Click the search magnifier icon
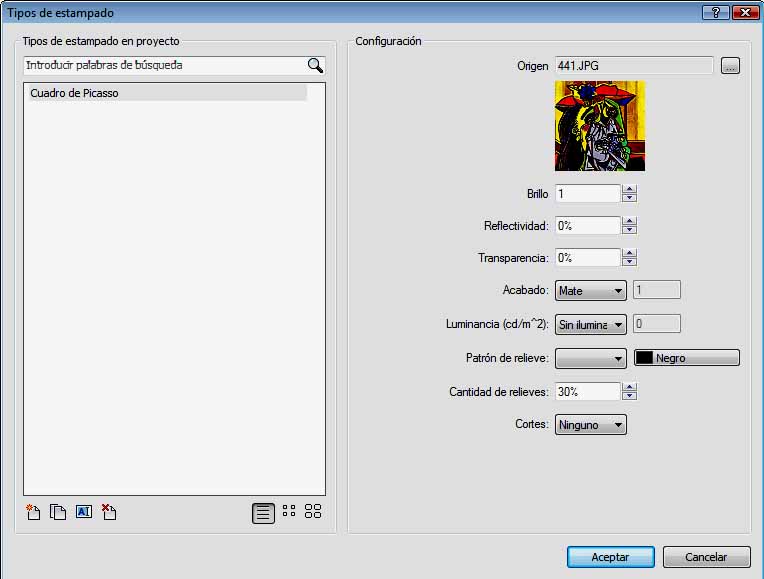 (315, 66)
